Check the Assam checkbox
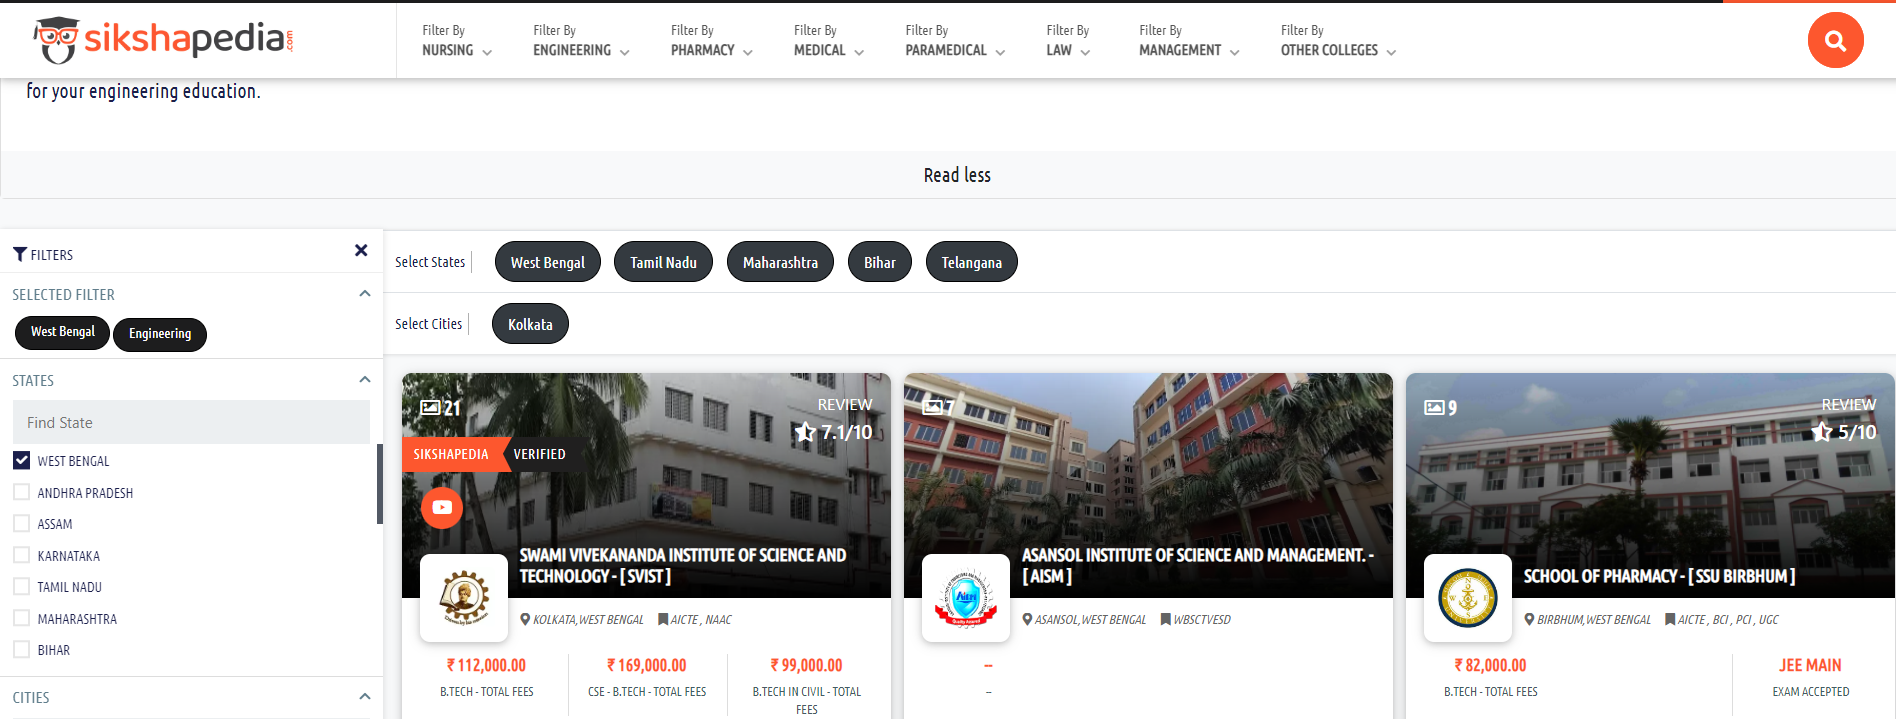This screenshot has height=719, width=1896. click(x=21, y=523)
